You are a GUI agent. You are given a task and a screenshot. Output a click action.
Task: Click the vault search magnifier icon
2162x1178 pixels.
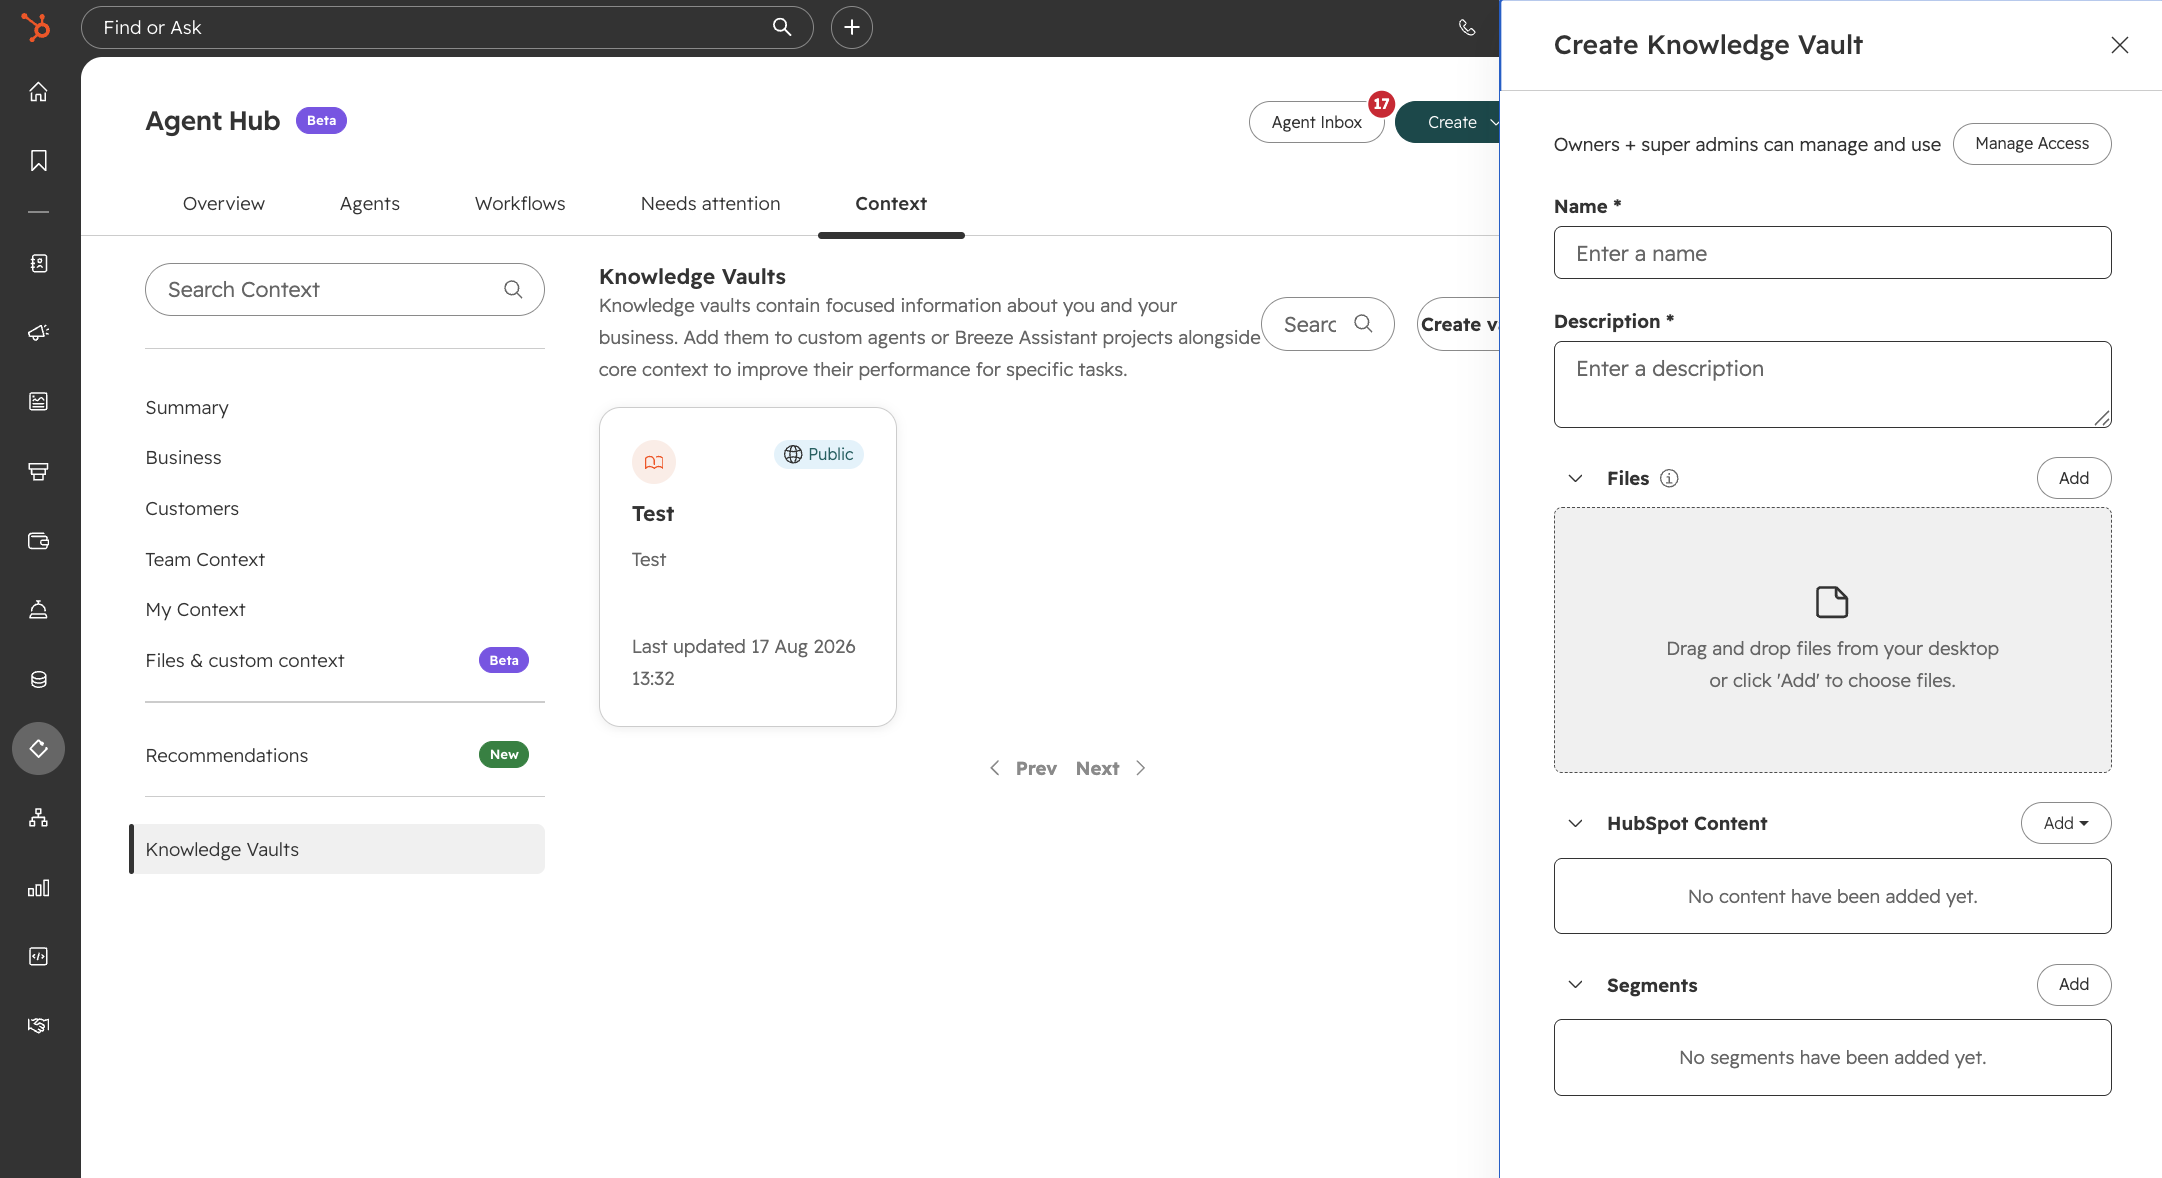(x=1363, y=323)
